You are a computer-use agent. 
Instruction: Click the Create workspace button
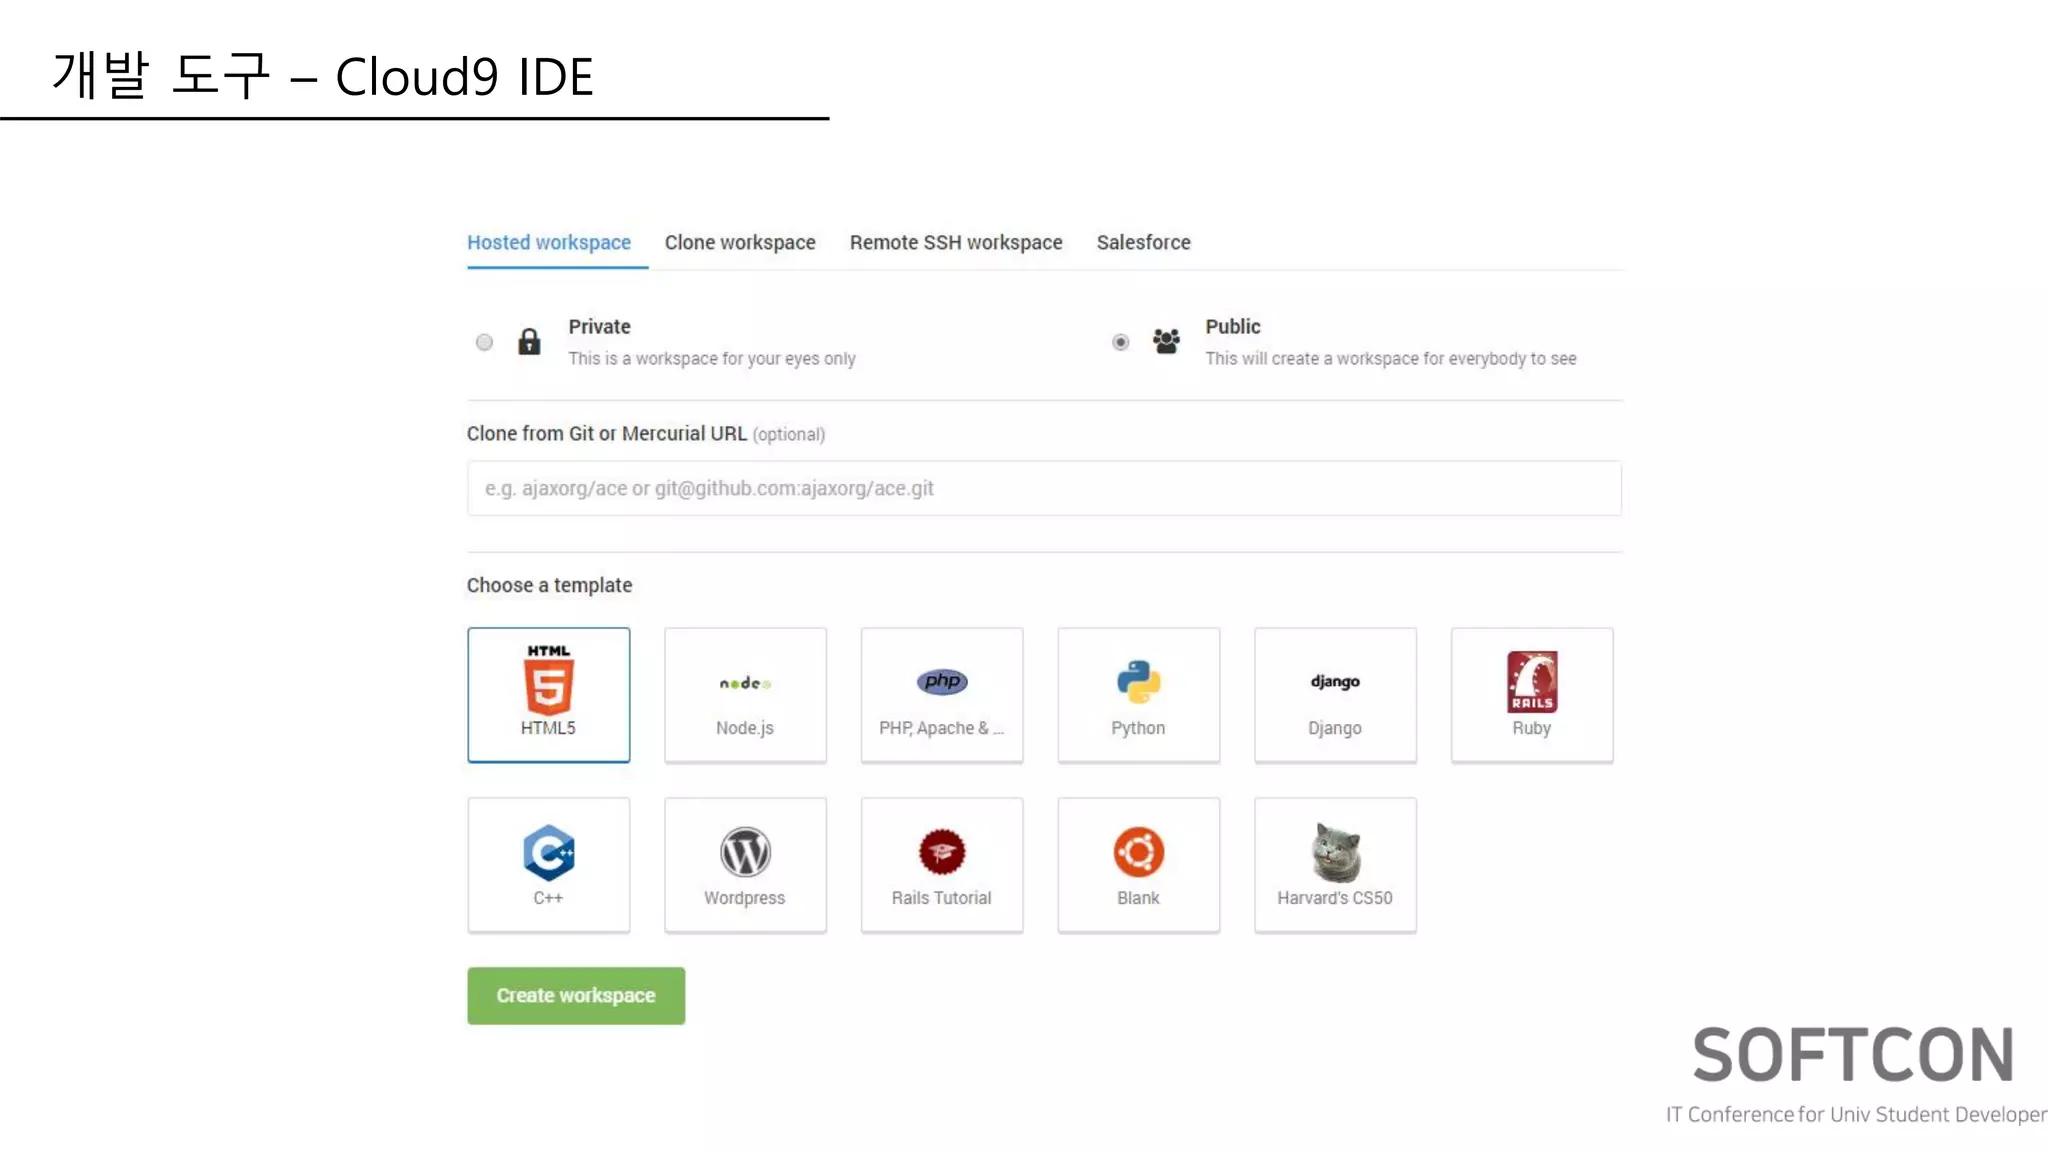576,996
